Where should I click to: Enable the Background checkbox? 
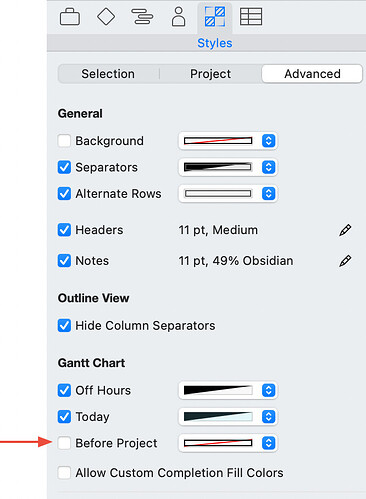(x=64, y=140)
